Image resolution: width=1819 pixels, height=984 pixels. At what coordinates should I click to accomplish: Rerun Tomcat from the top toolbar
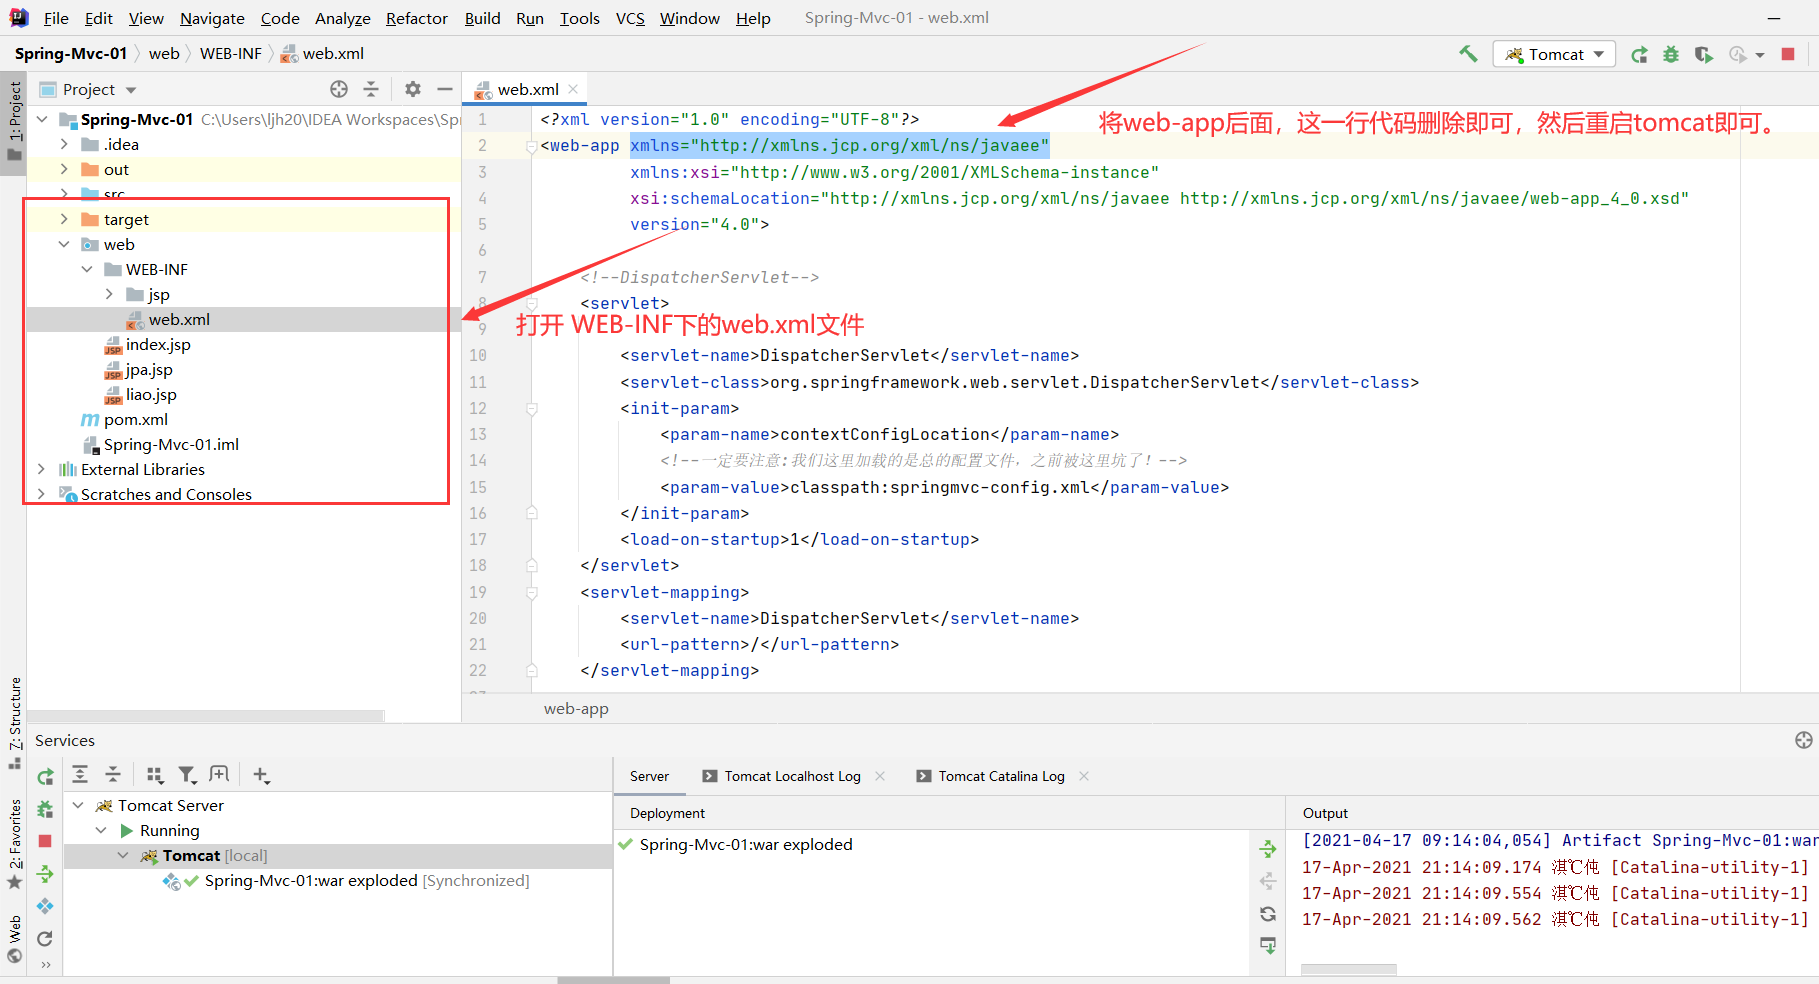tap(1639, 54)
